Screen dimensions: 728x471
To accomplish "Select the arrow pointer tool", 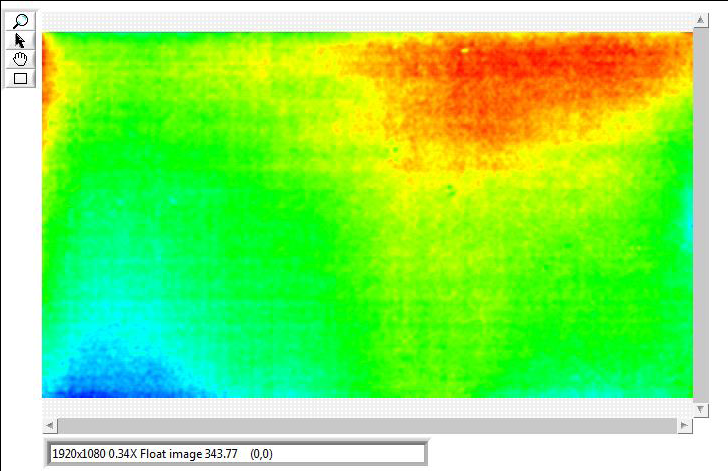I will 20,40.
